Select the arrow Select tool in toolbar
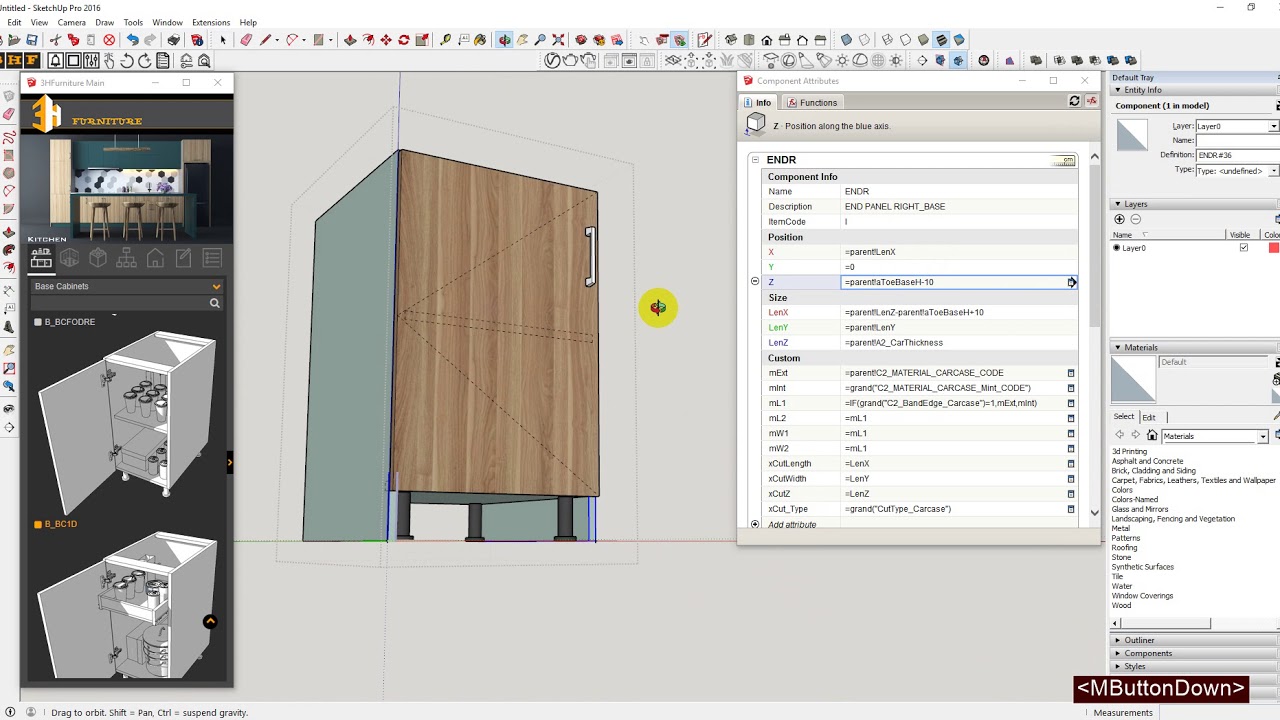 [x=222, y=40]
